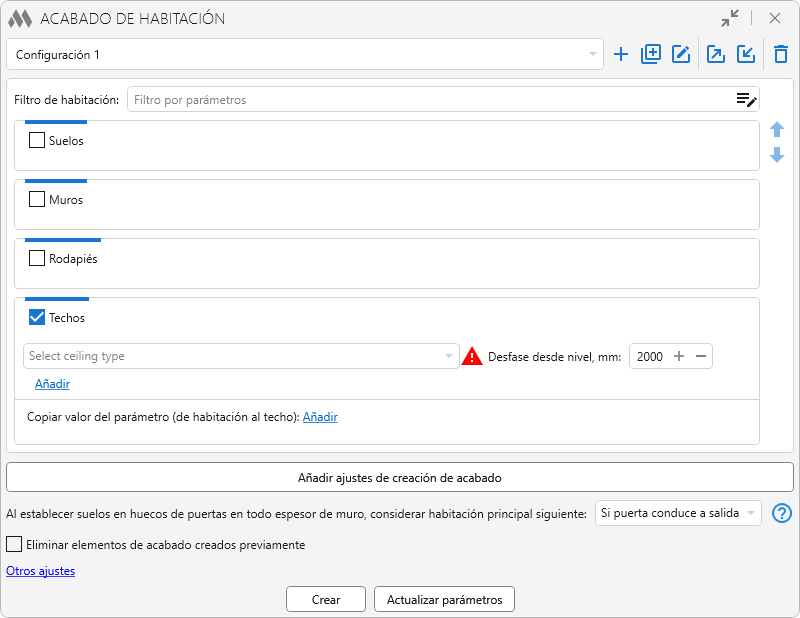
Task: Export the configuration to a file
Action: pos(716,55)
